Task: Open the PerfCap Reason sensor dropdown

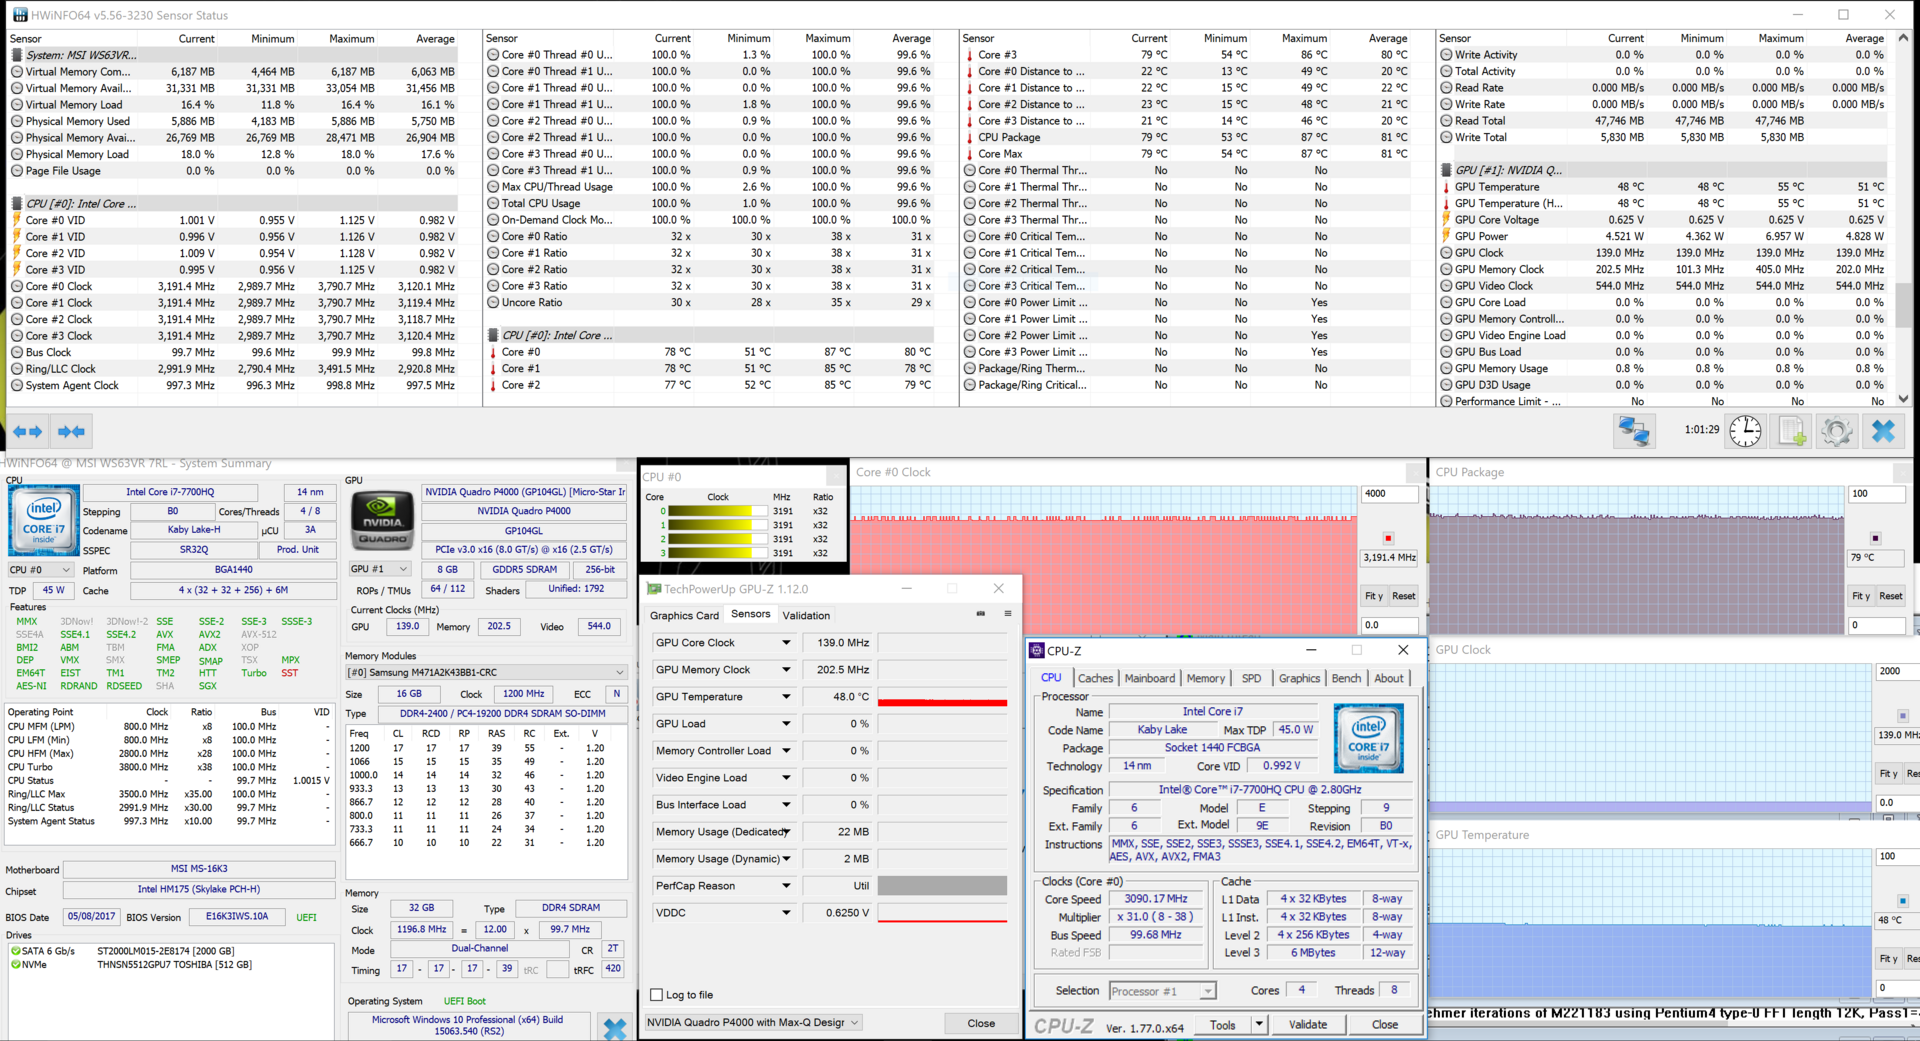Action: (786, 886)
